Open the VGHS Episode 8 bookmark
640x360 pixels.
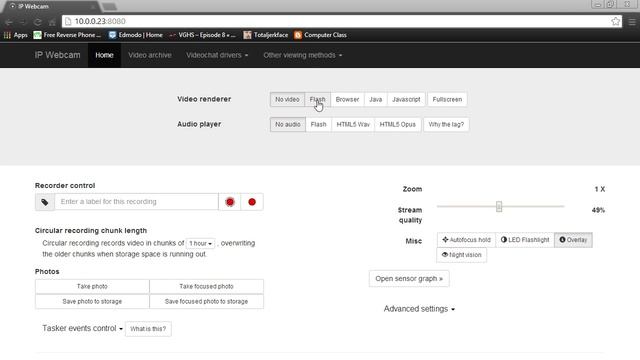pos(202,35)
